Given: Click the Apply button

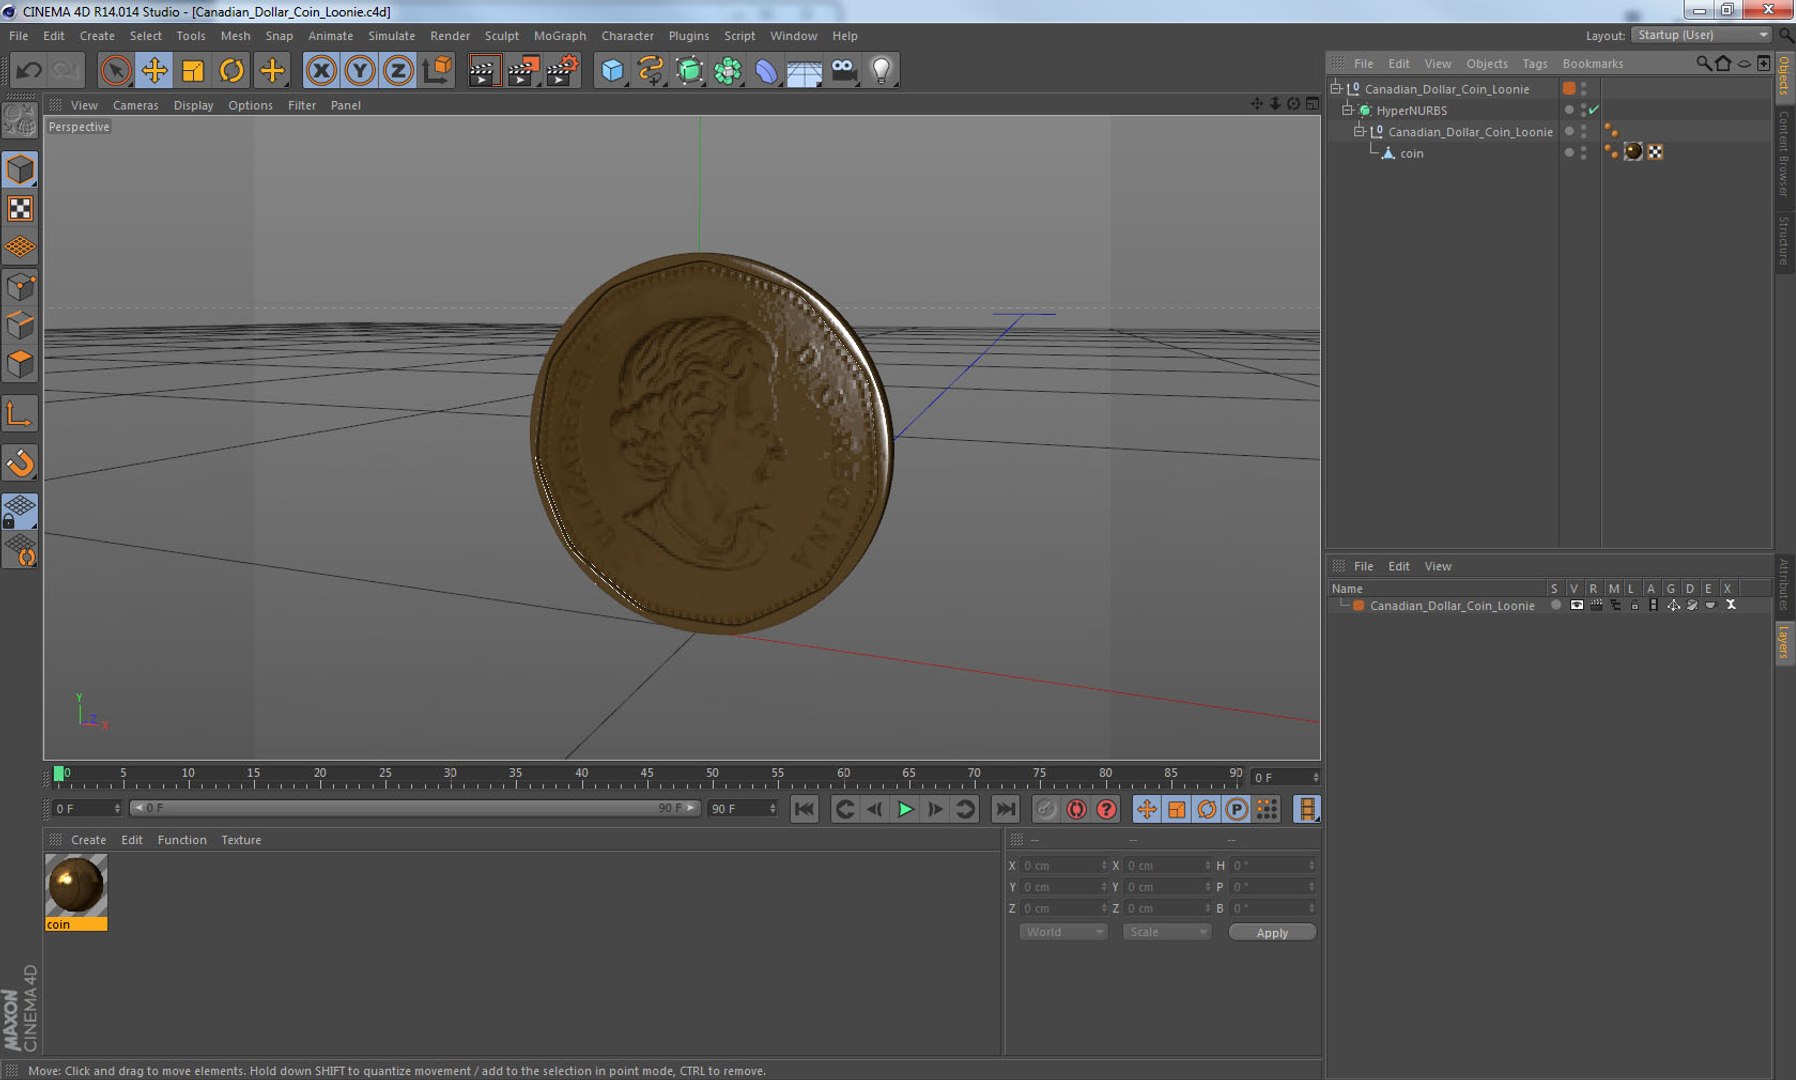Looking at the screenshot, I should (1272, 932).
